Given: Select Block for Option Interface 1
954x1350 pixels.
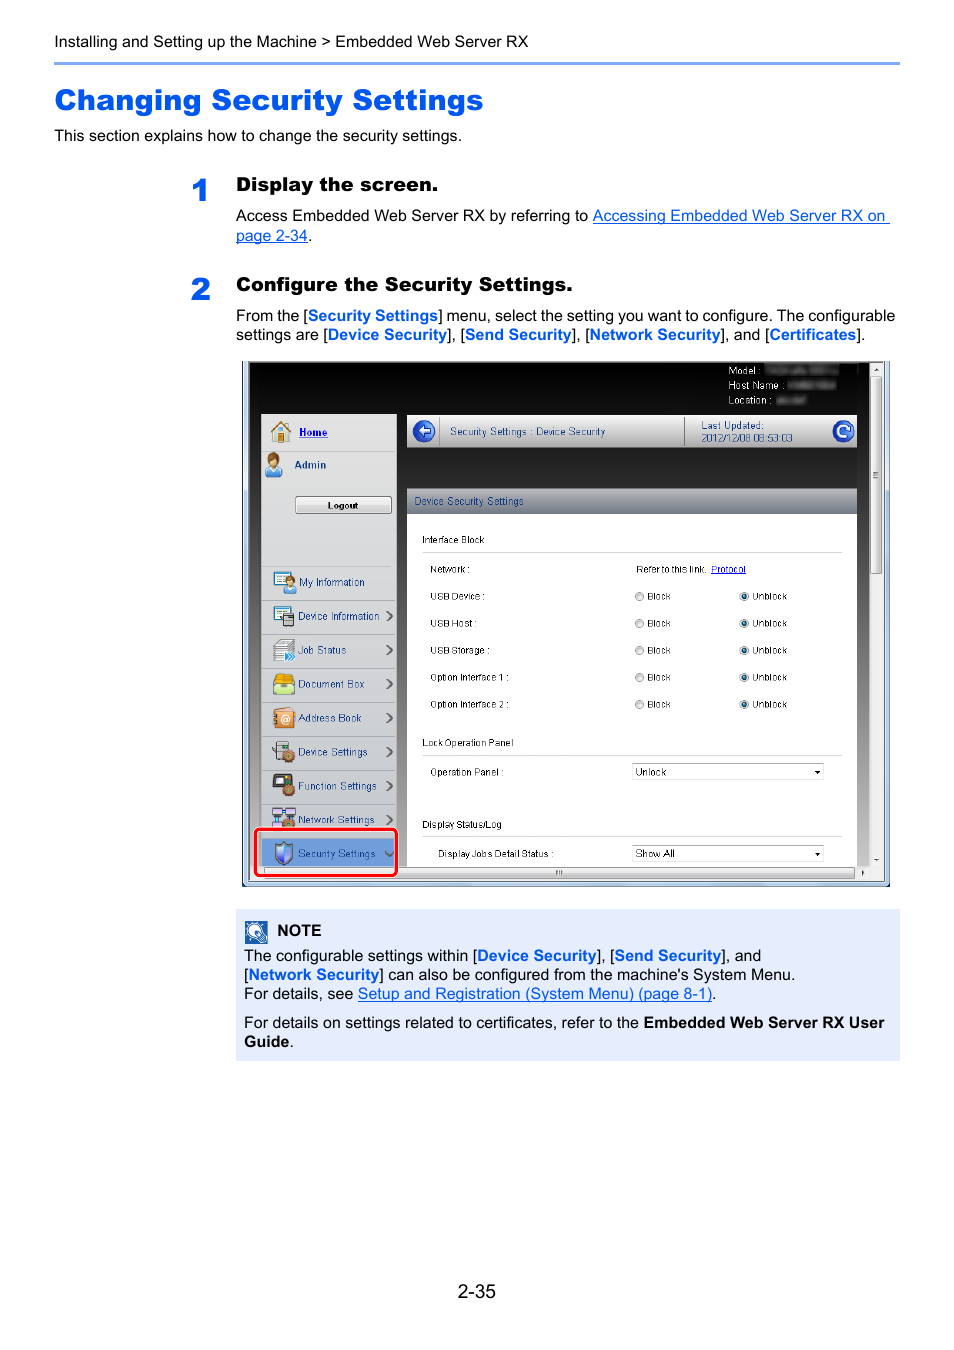Looking at the screenshot, I should point(639,677).
